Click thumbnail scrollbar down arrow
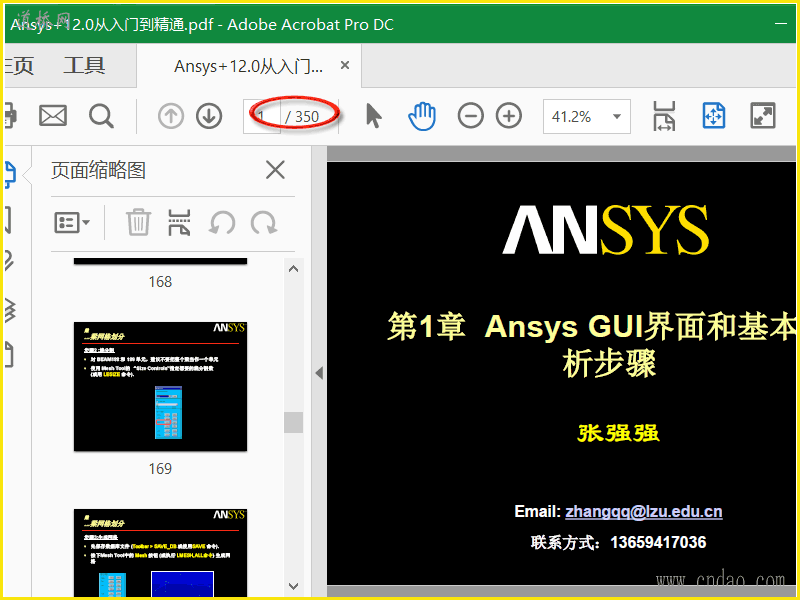This screenshot has width=800, height=600. pyautogui.click(x=293, y=586)
